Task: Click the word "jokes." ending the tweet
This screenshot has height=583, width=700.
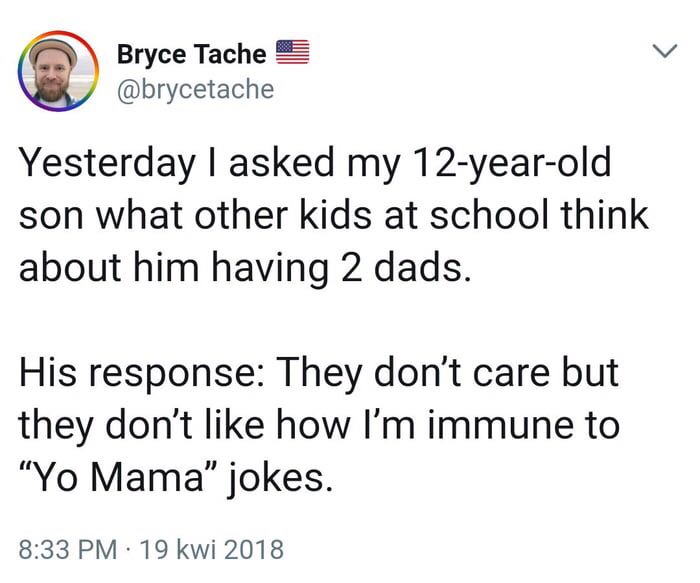Action: click(x=280, y=479)
